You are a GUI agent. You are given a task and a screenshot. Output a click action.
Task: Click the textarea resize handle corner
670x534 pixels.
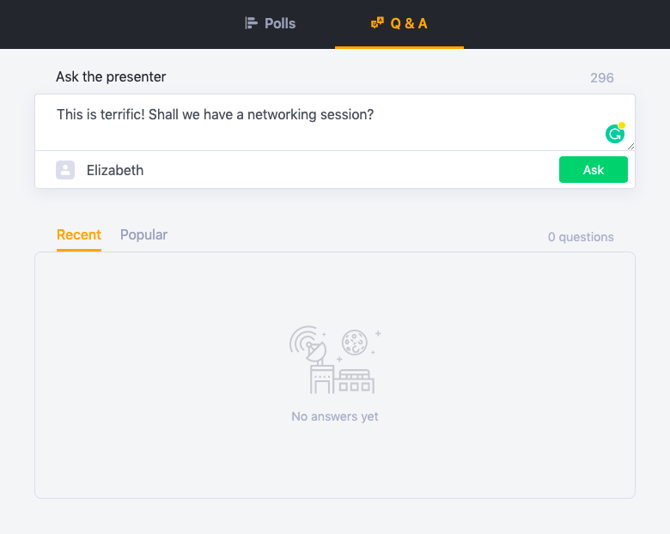(630, 146)
